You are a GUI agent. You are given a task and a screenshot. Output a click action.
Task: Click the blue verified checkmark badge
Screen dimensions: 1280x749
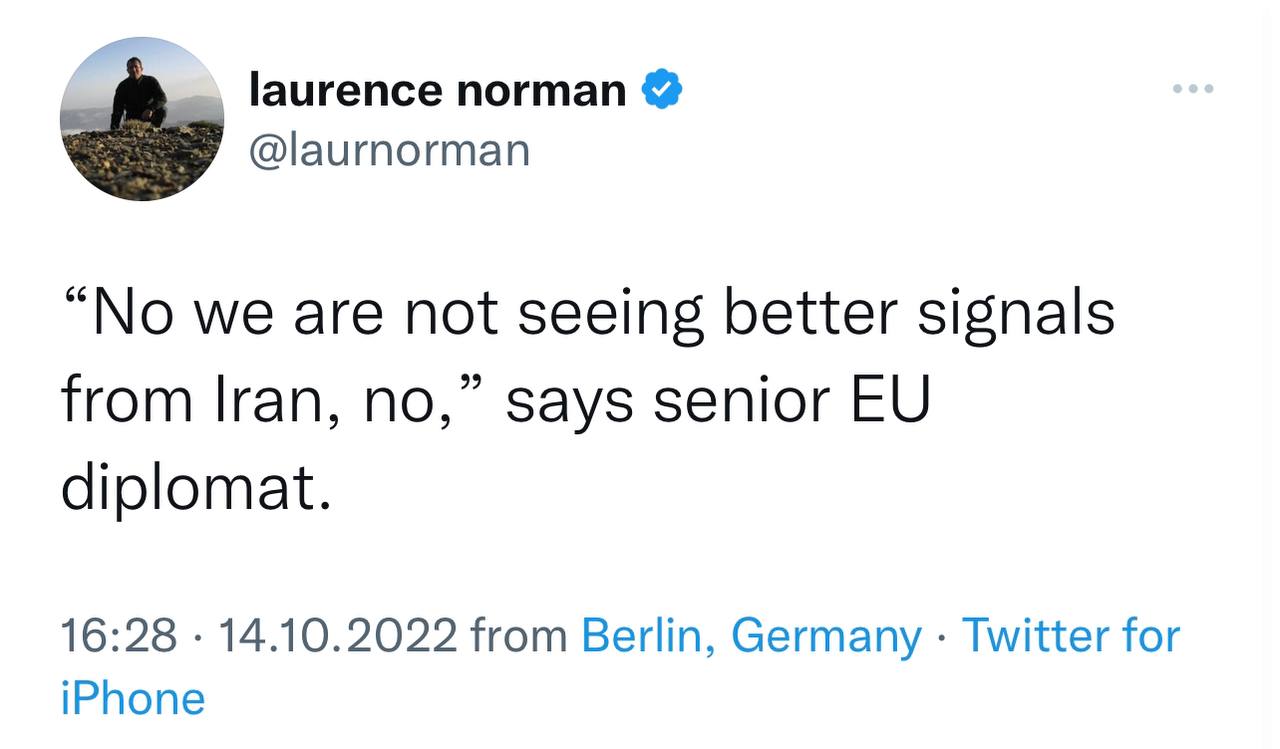pyautogui.click(x=661, y=91)
